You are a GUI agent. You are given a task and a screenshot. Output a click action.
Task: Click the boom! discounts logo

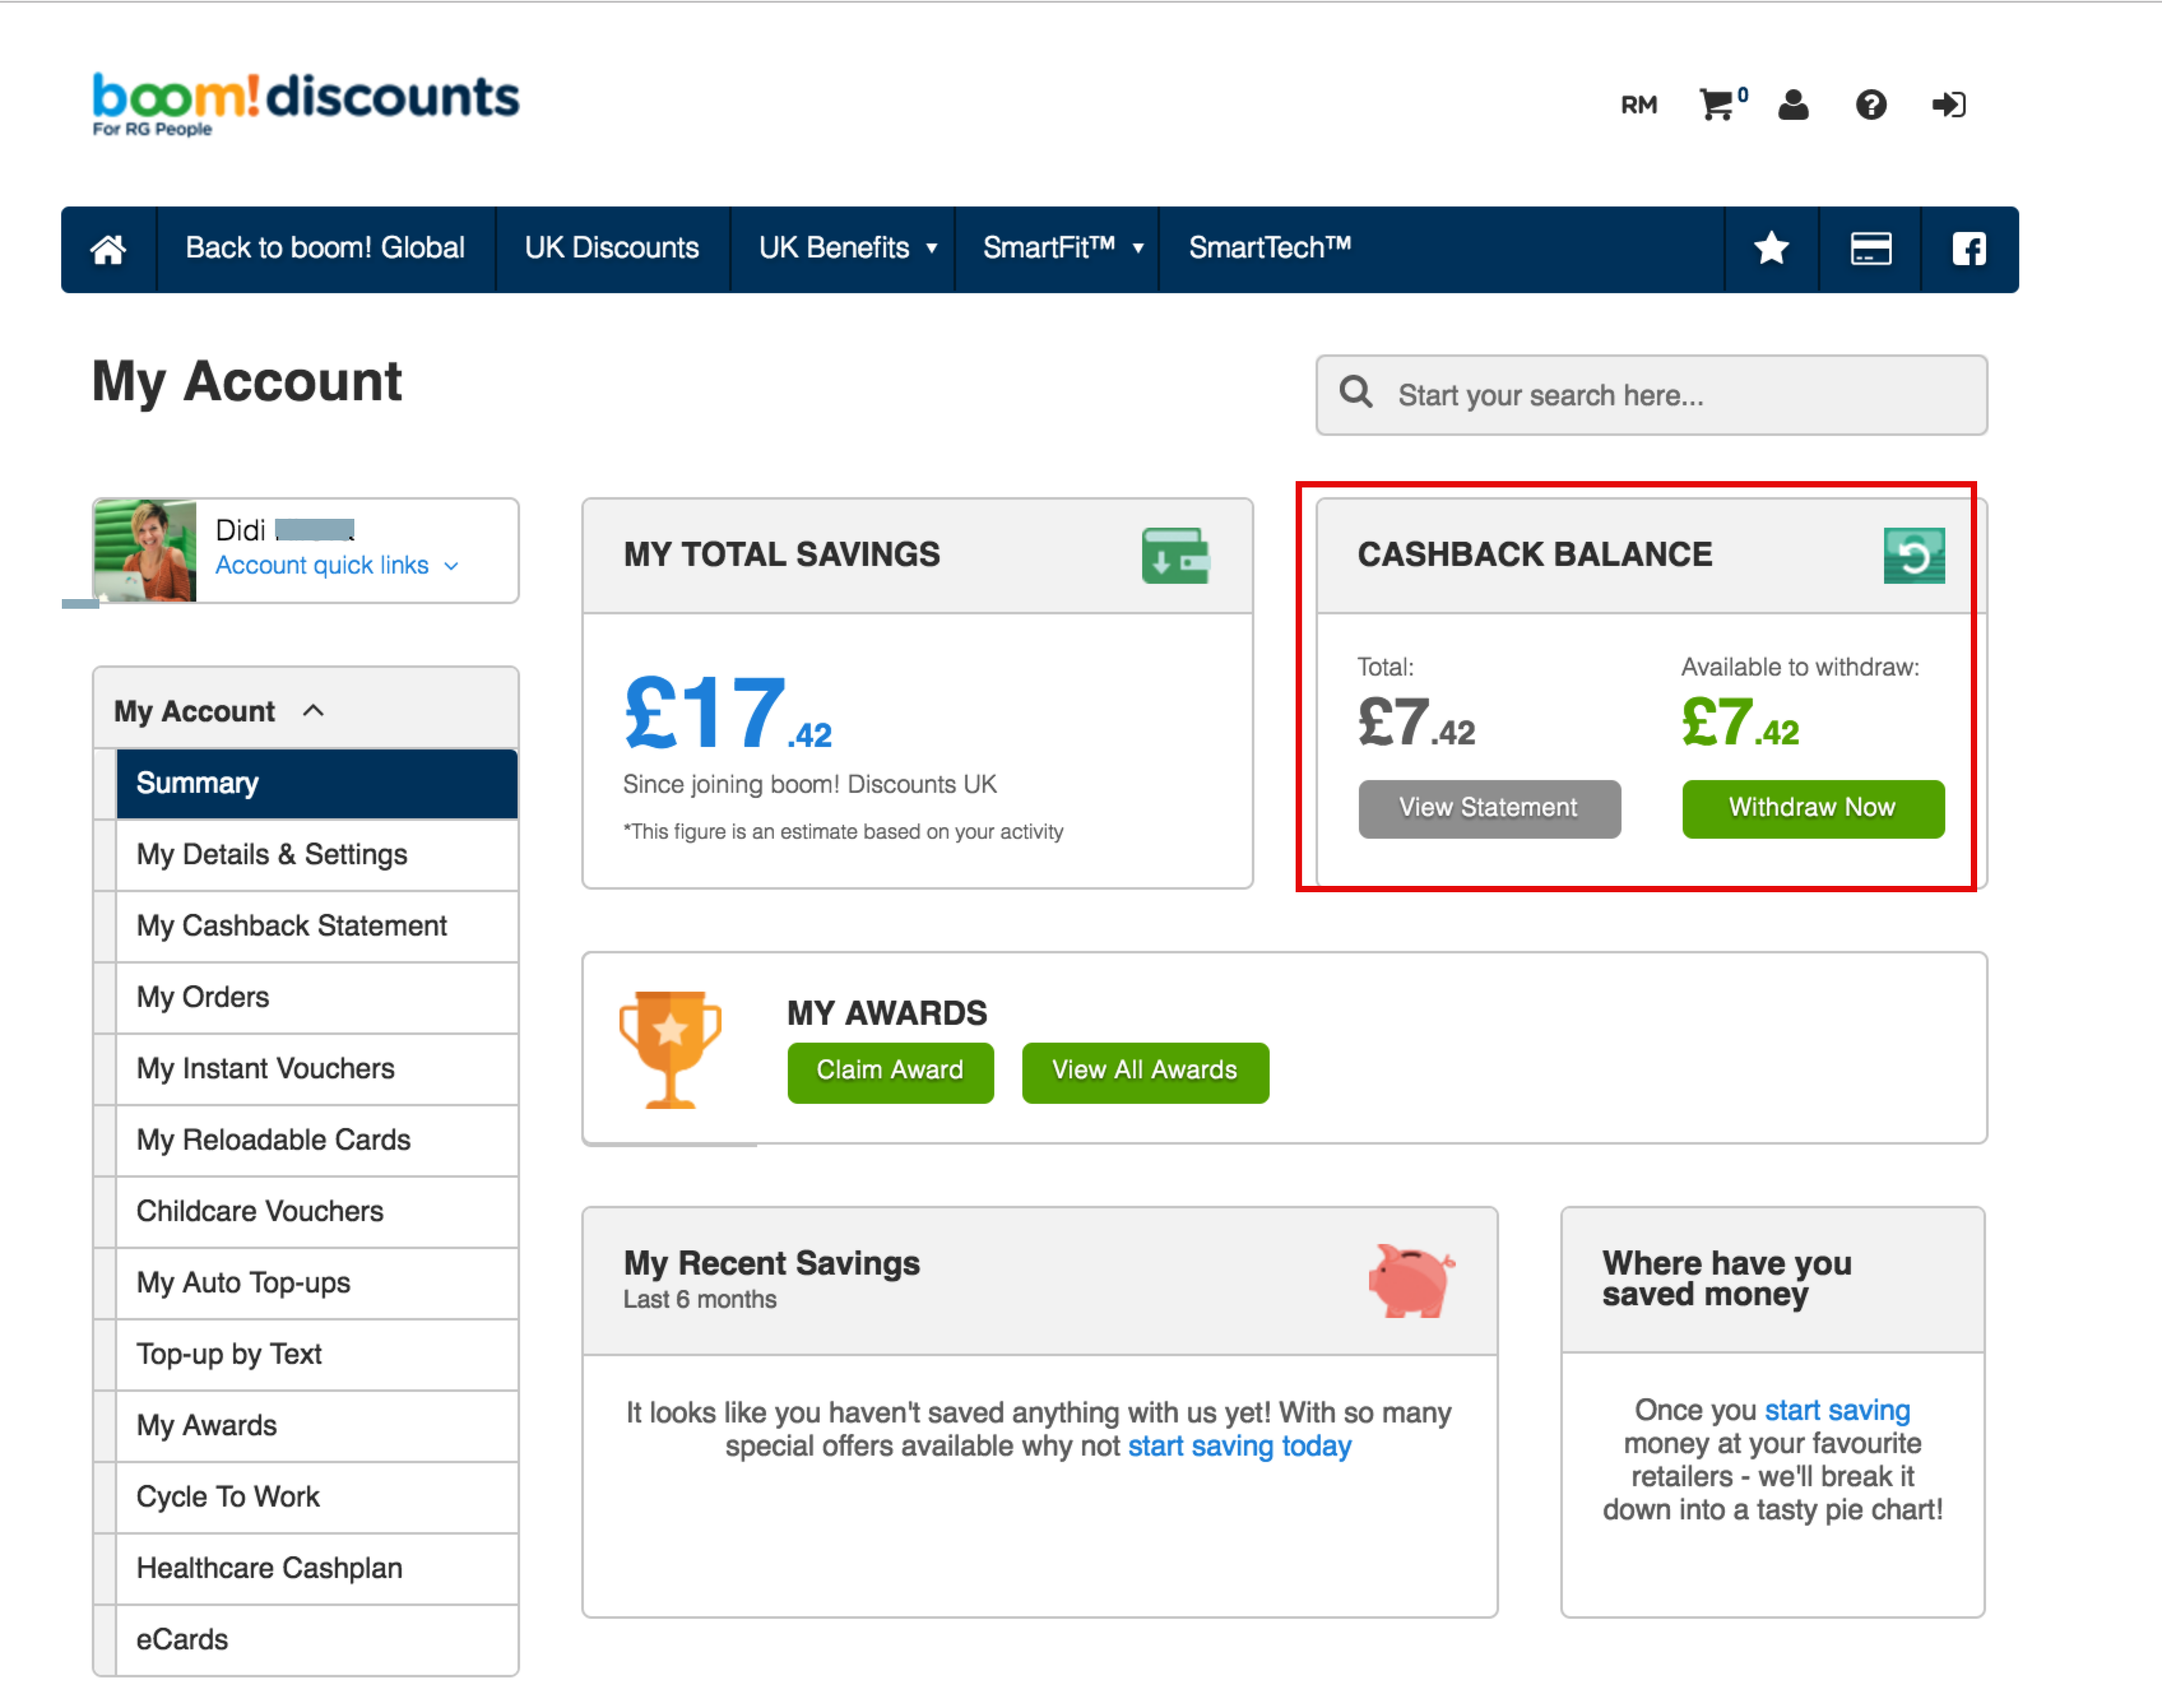tap(305, 103)
